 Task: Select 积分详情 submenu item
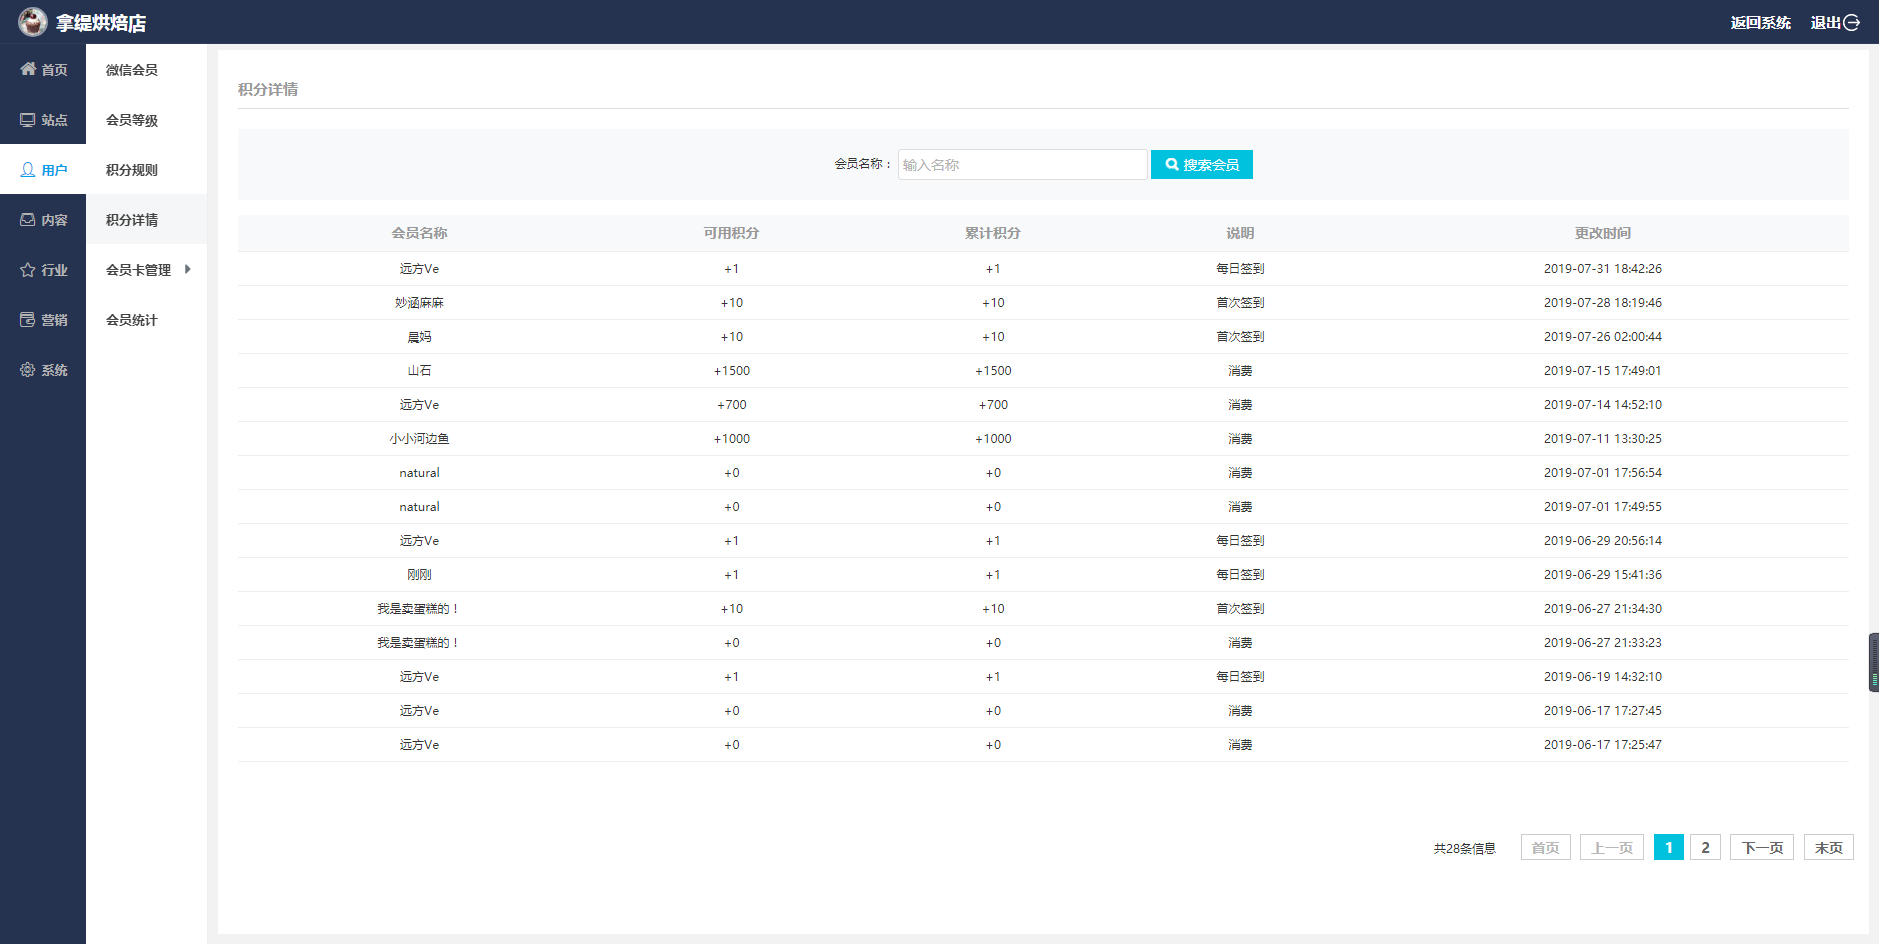coord(146,219)
